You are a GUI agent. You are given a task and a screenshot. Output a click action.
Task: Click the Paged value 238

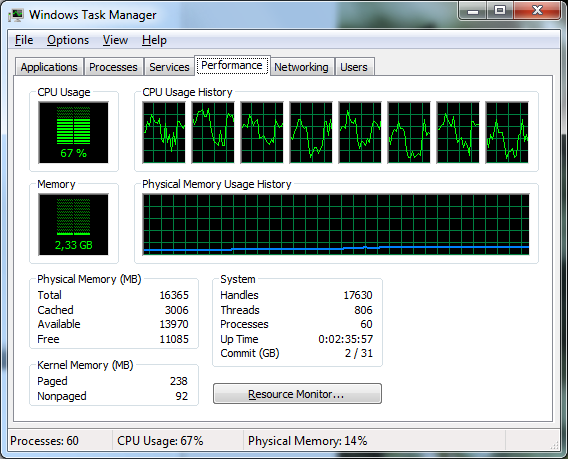pos(179,381)
